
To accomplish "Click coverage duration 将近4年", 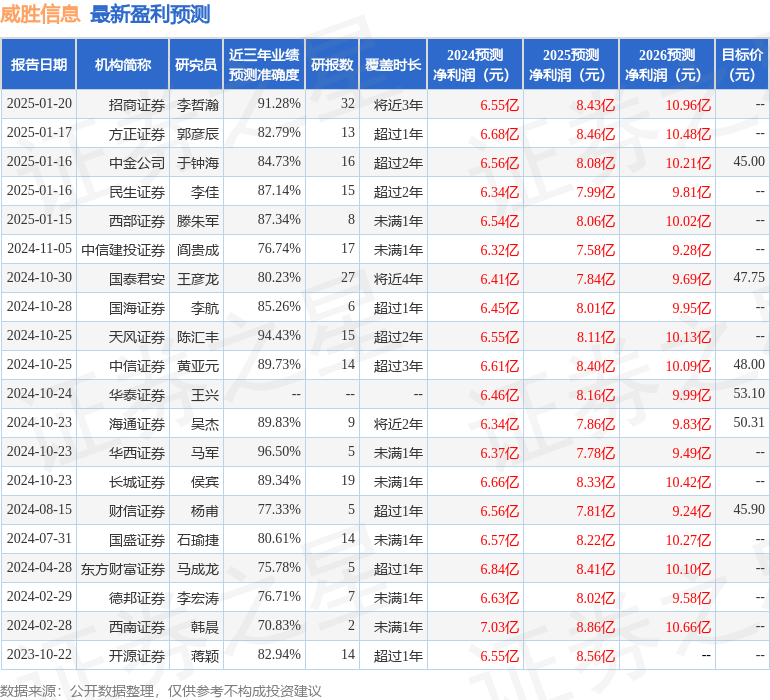I will (398, 279).
